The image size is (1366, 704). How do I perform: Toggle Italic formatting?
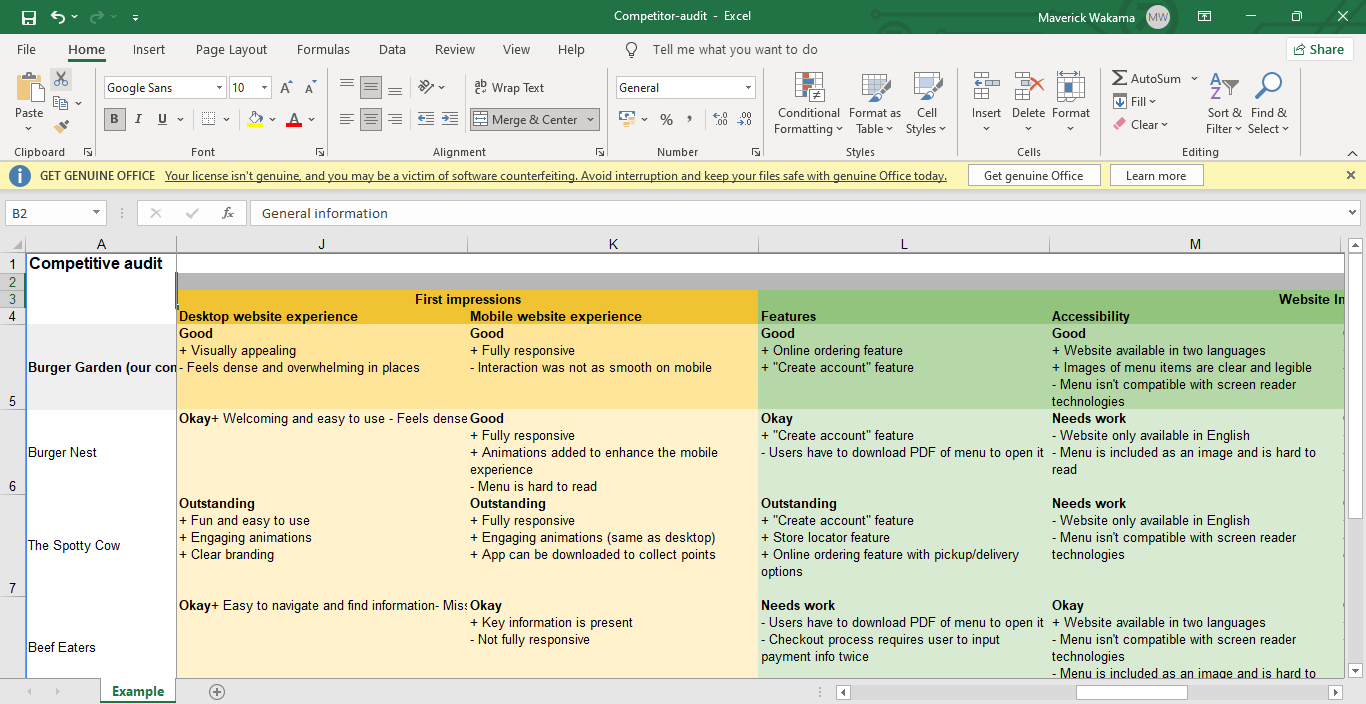(x=138, y=119)
